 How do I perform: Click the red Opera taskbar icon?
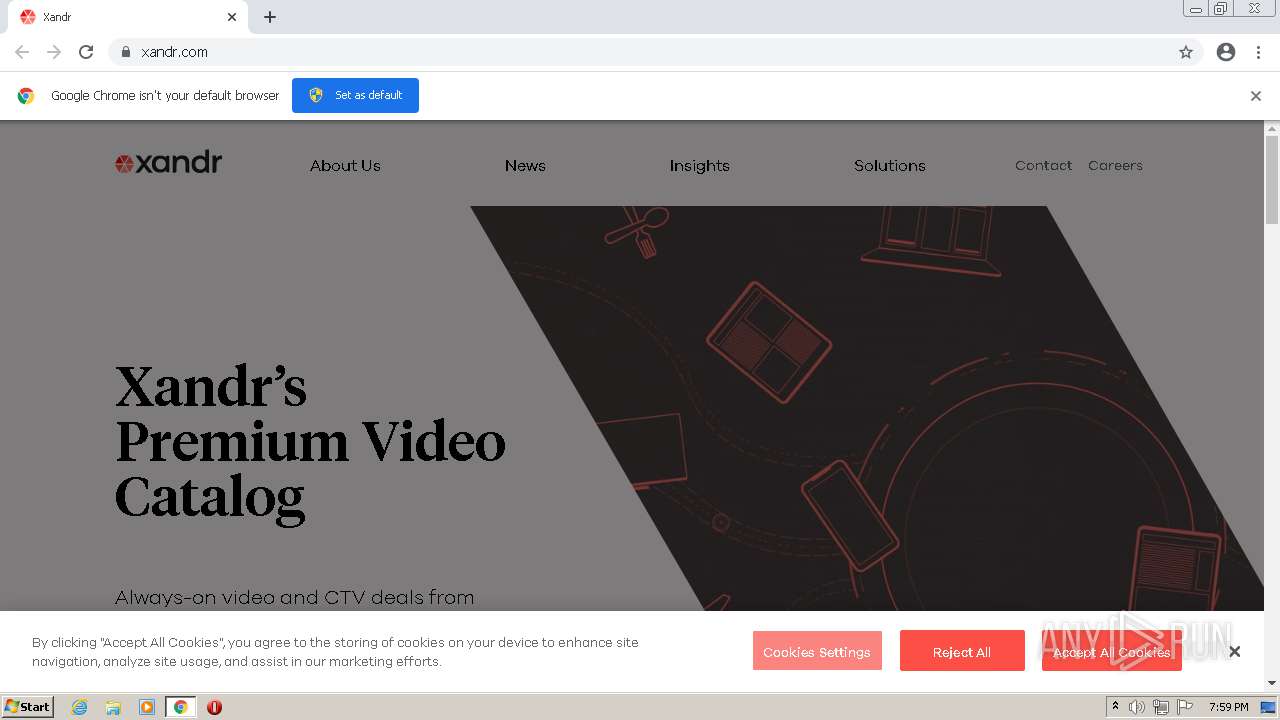coord(214,707)
